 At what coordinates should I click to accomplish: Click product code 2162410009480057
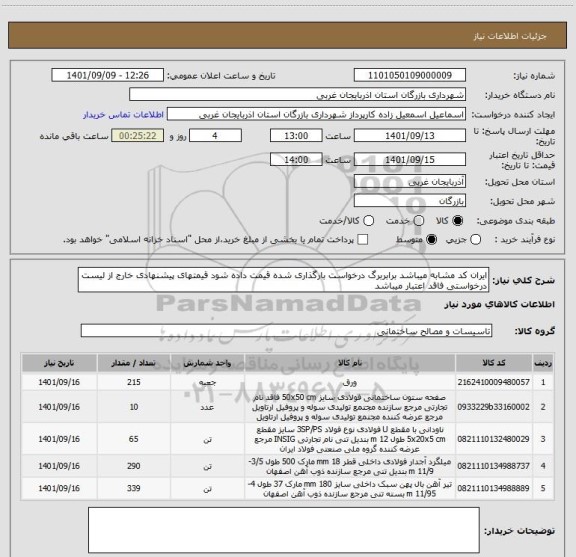point(493,382)
